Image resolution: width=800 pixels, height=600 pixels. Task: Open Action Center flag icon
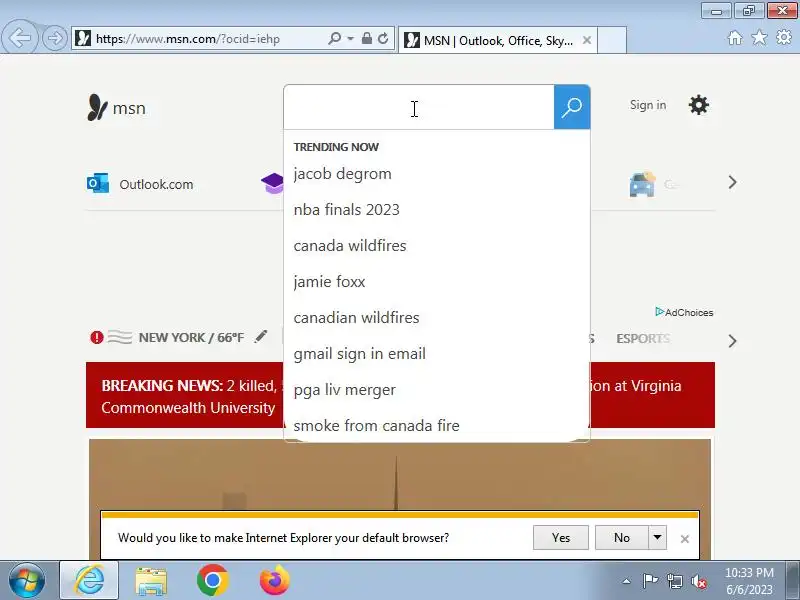[649, 581]
